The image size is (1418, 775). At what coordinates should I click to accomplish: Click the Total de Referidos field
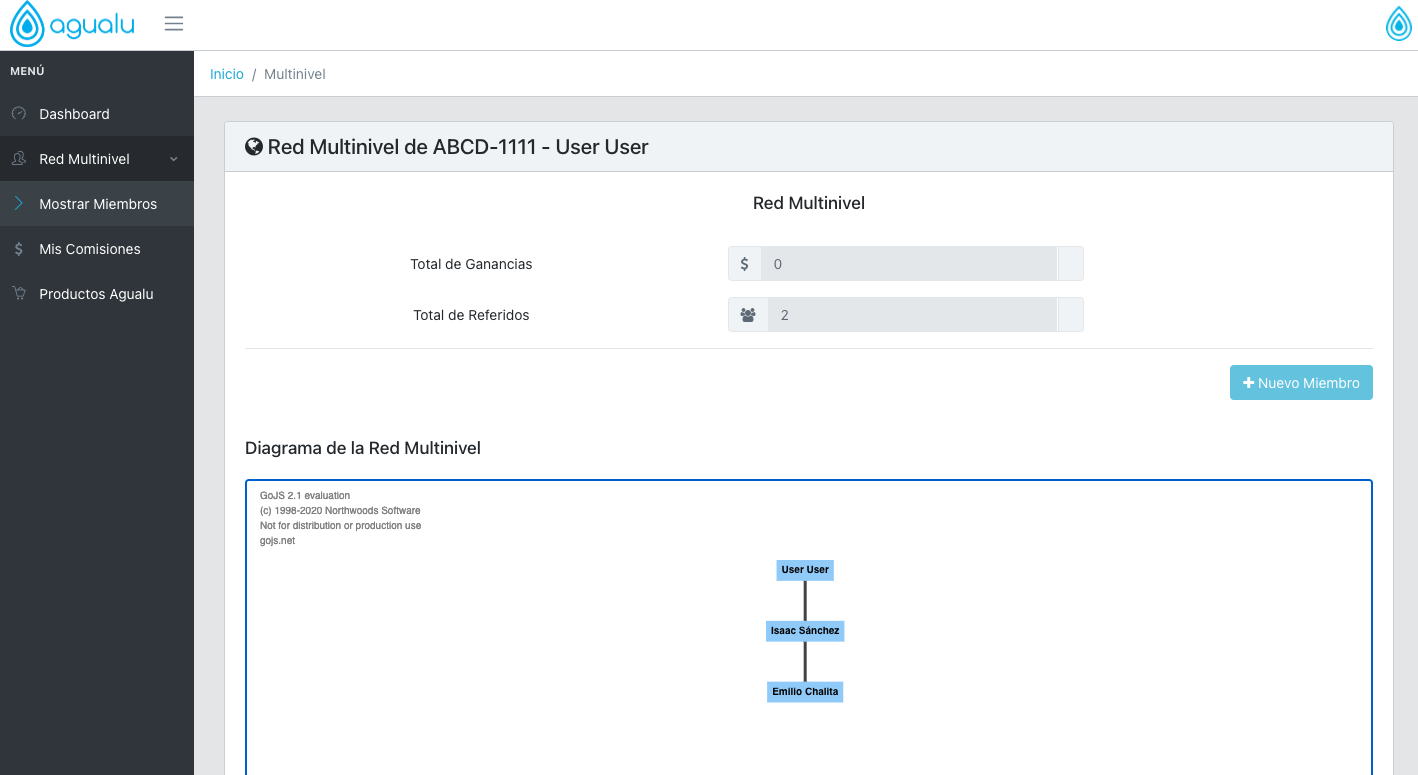(912, 315)
